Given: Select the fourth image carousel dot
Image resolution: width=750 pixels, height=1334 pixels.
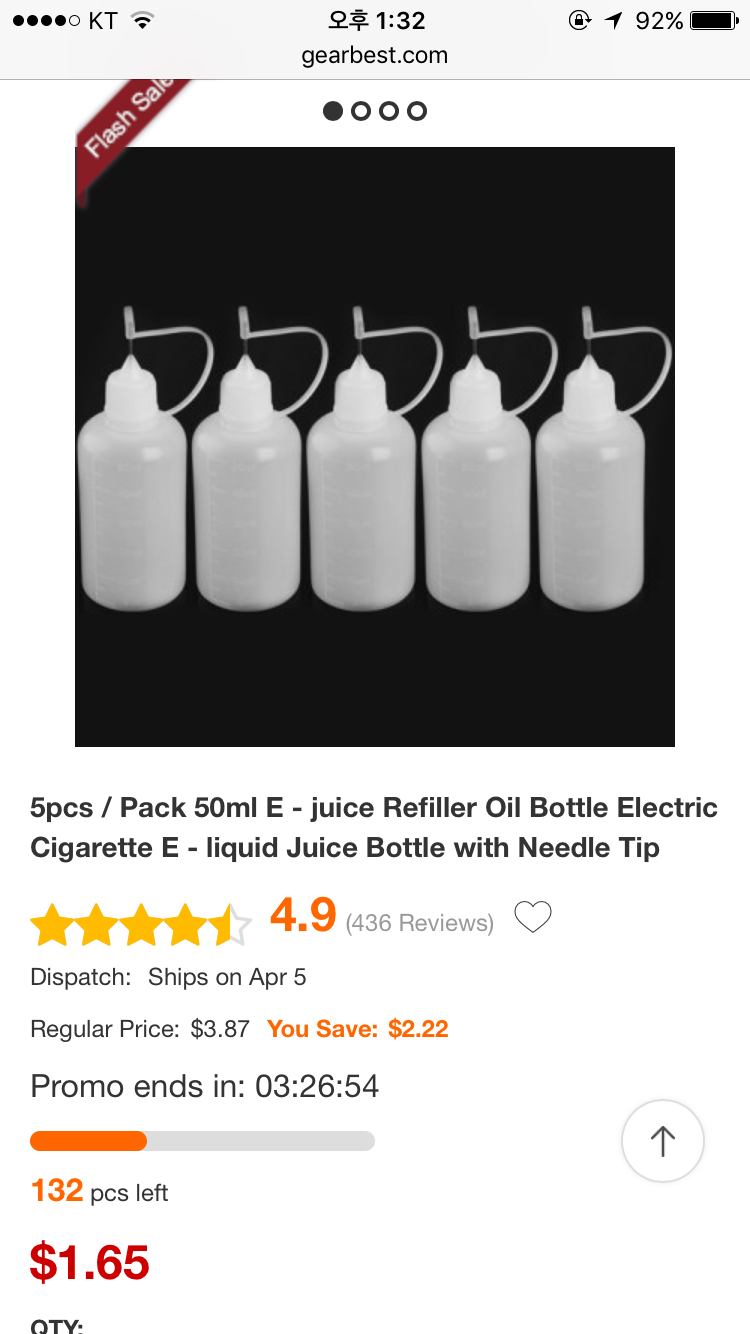Looking at the screenshot, I should pos(417,111).
